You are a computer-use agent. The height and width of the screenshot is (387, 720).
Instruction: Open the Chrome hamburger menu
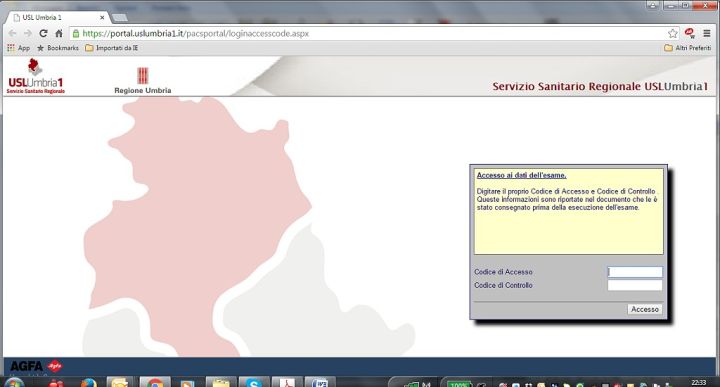tap(707, 33)
